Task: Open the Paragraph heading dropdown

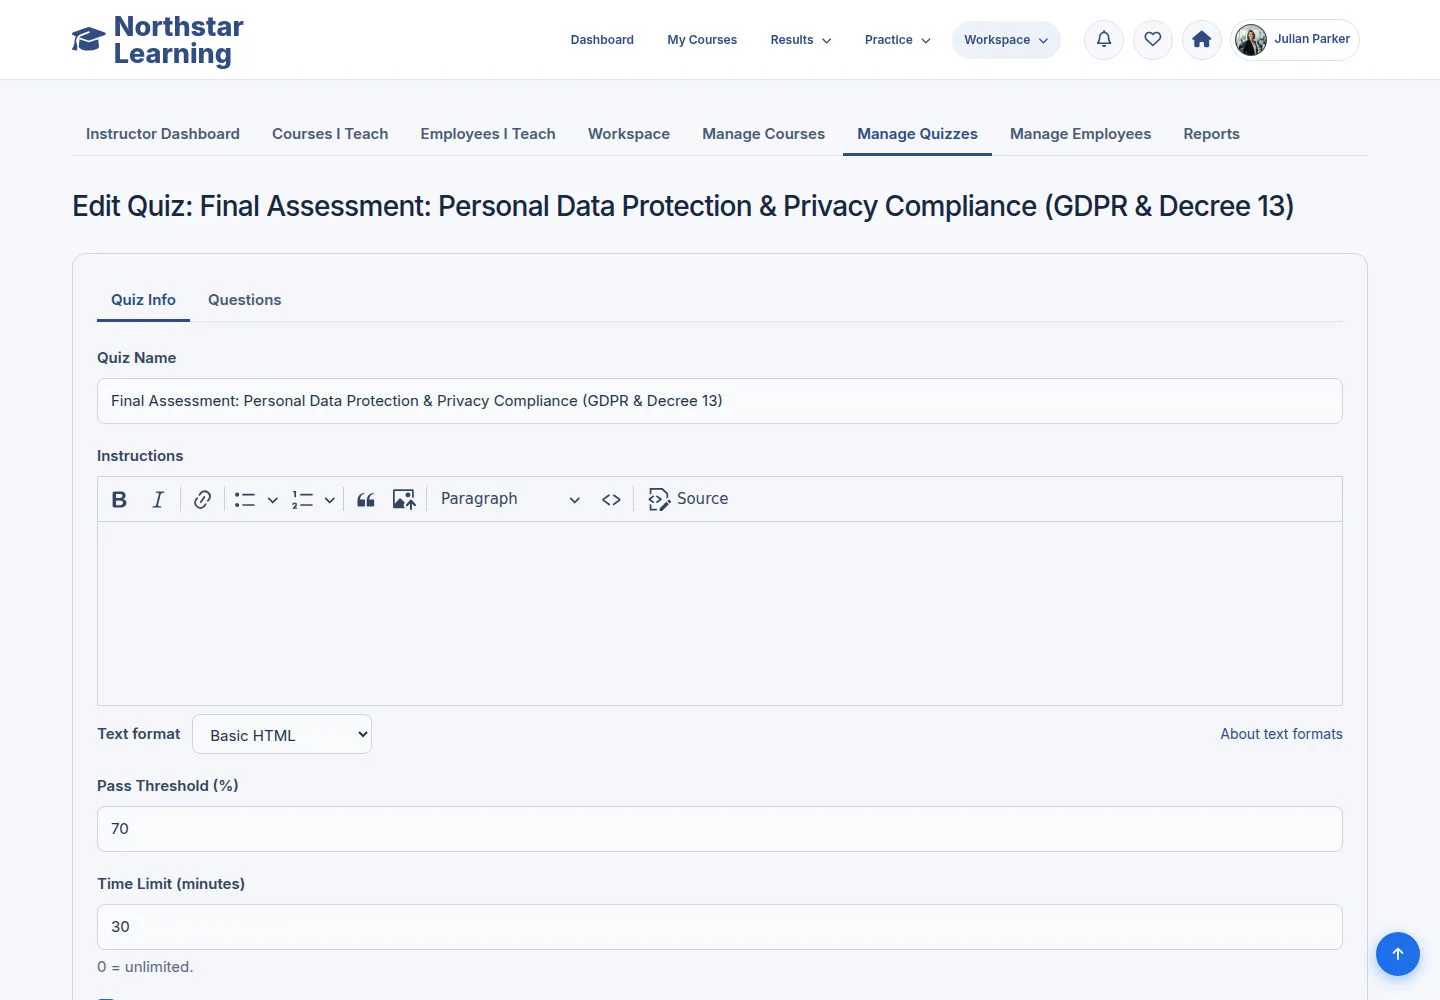Action: click(510, 499)
